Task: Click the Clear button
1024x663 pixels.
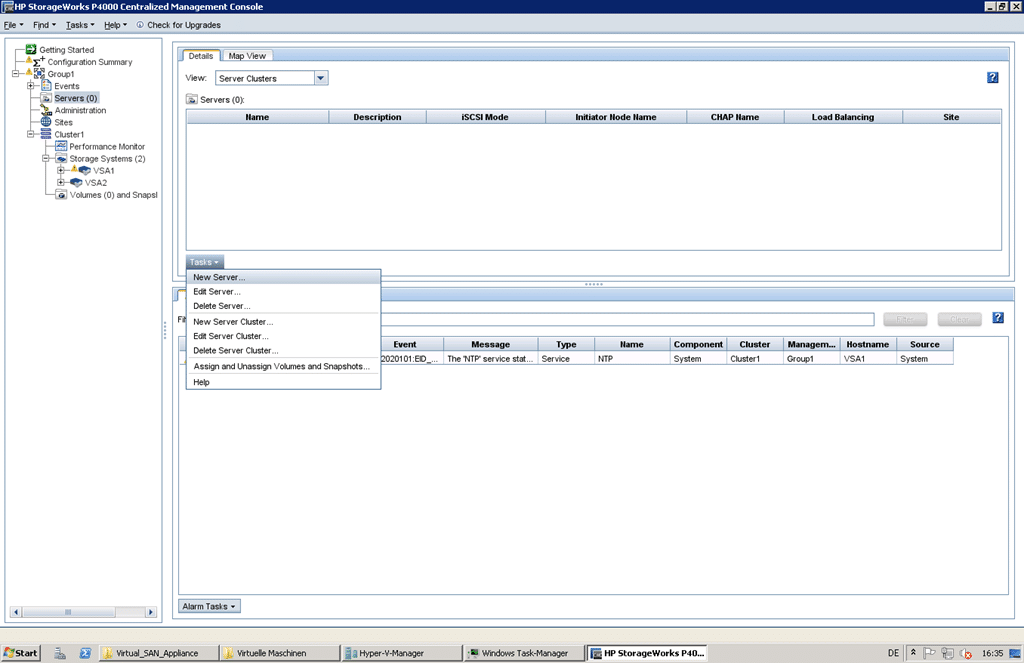Action: click(x=959, y=319)
